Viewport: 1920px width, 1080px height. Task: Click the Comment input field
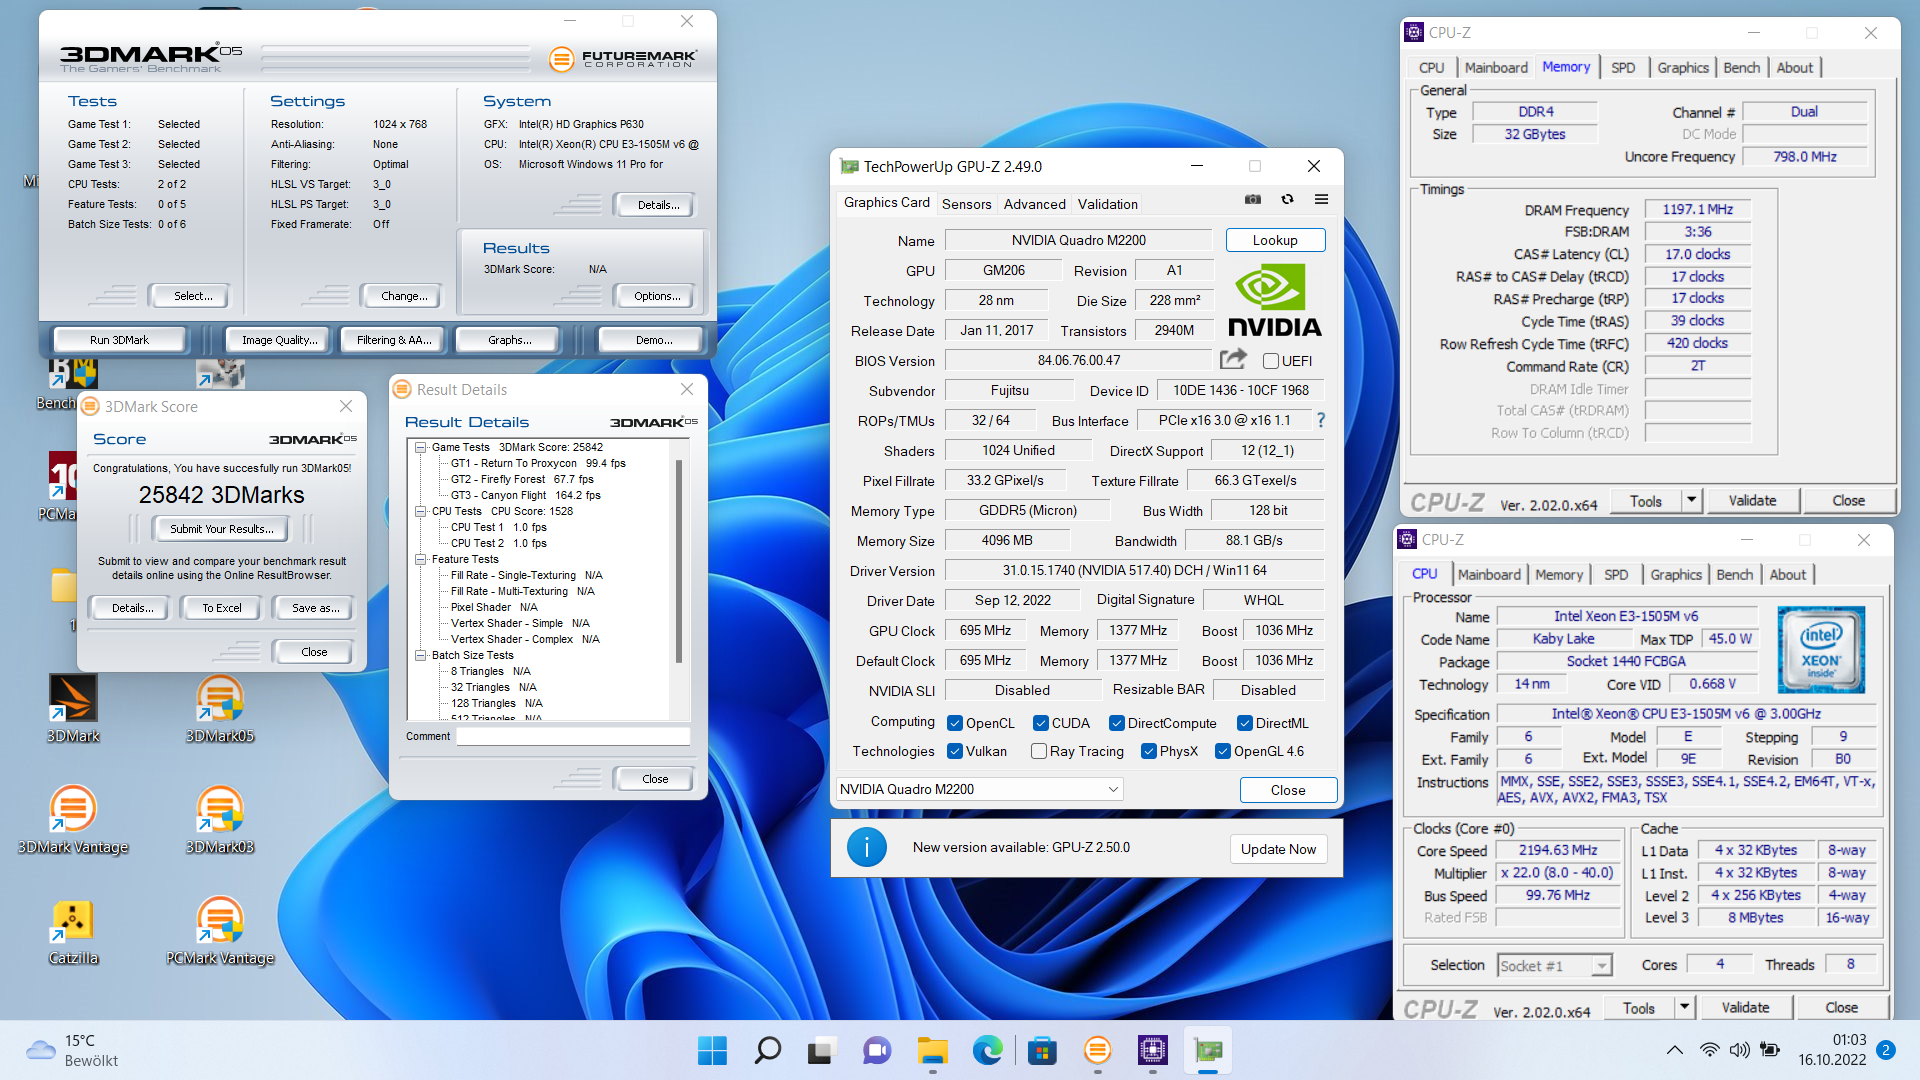pos(573,736)
